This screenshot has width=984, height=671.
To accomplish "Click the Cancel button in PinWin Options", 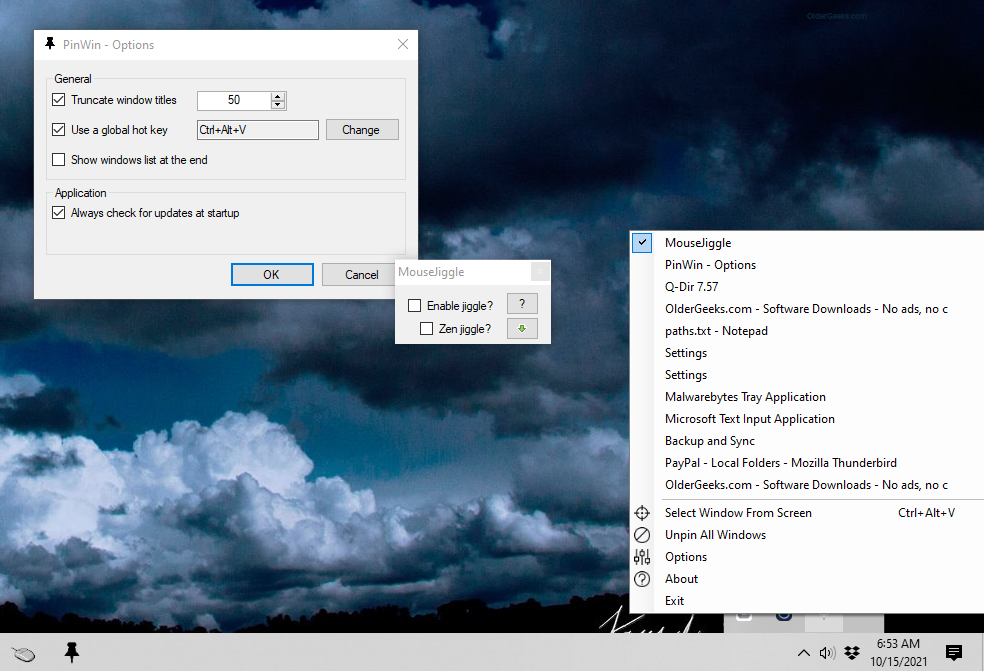I will (359, 274).
